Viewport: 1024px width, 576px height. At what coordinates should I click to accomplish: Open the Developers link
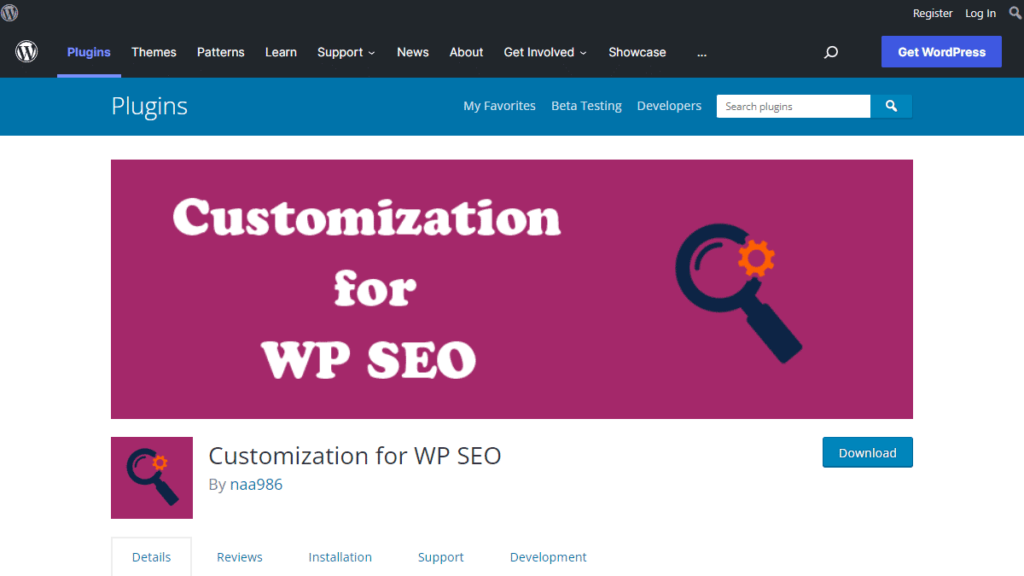[x=669, y=106]
